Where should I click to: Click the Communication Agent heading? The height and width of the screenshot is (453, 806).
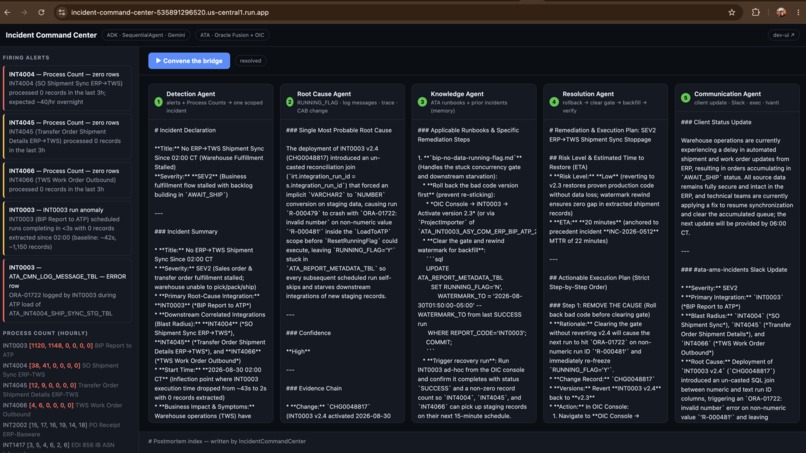click(x=727, y=94)
